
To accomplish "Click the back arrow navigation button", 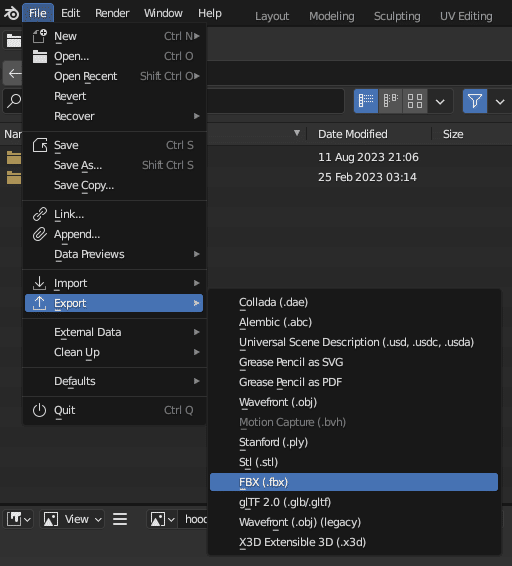I will [14, 73].
